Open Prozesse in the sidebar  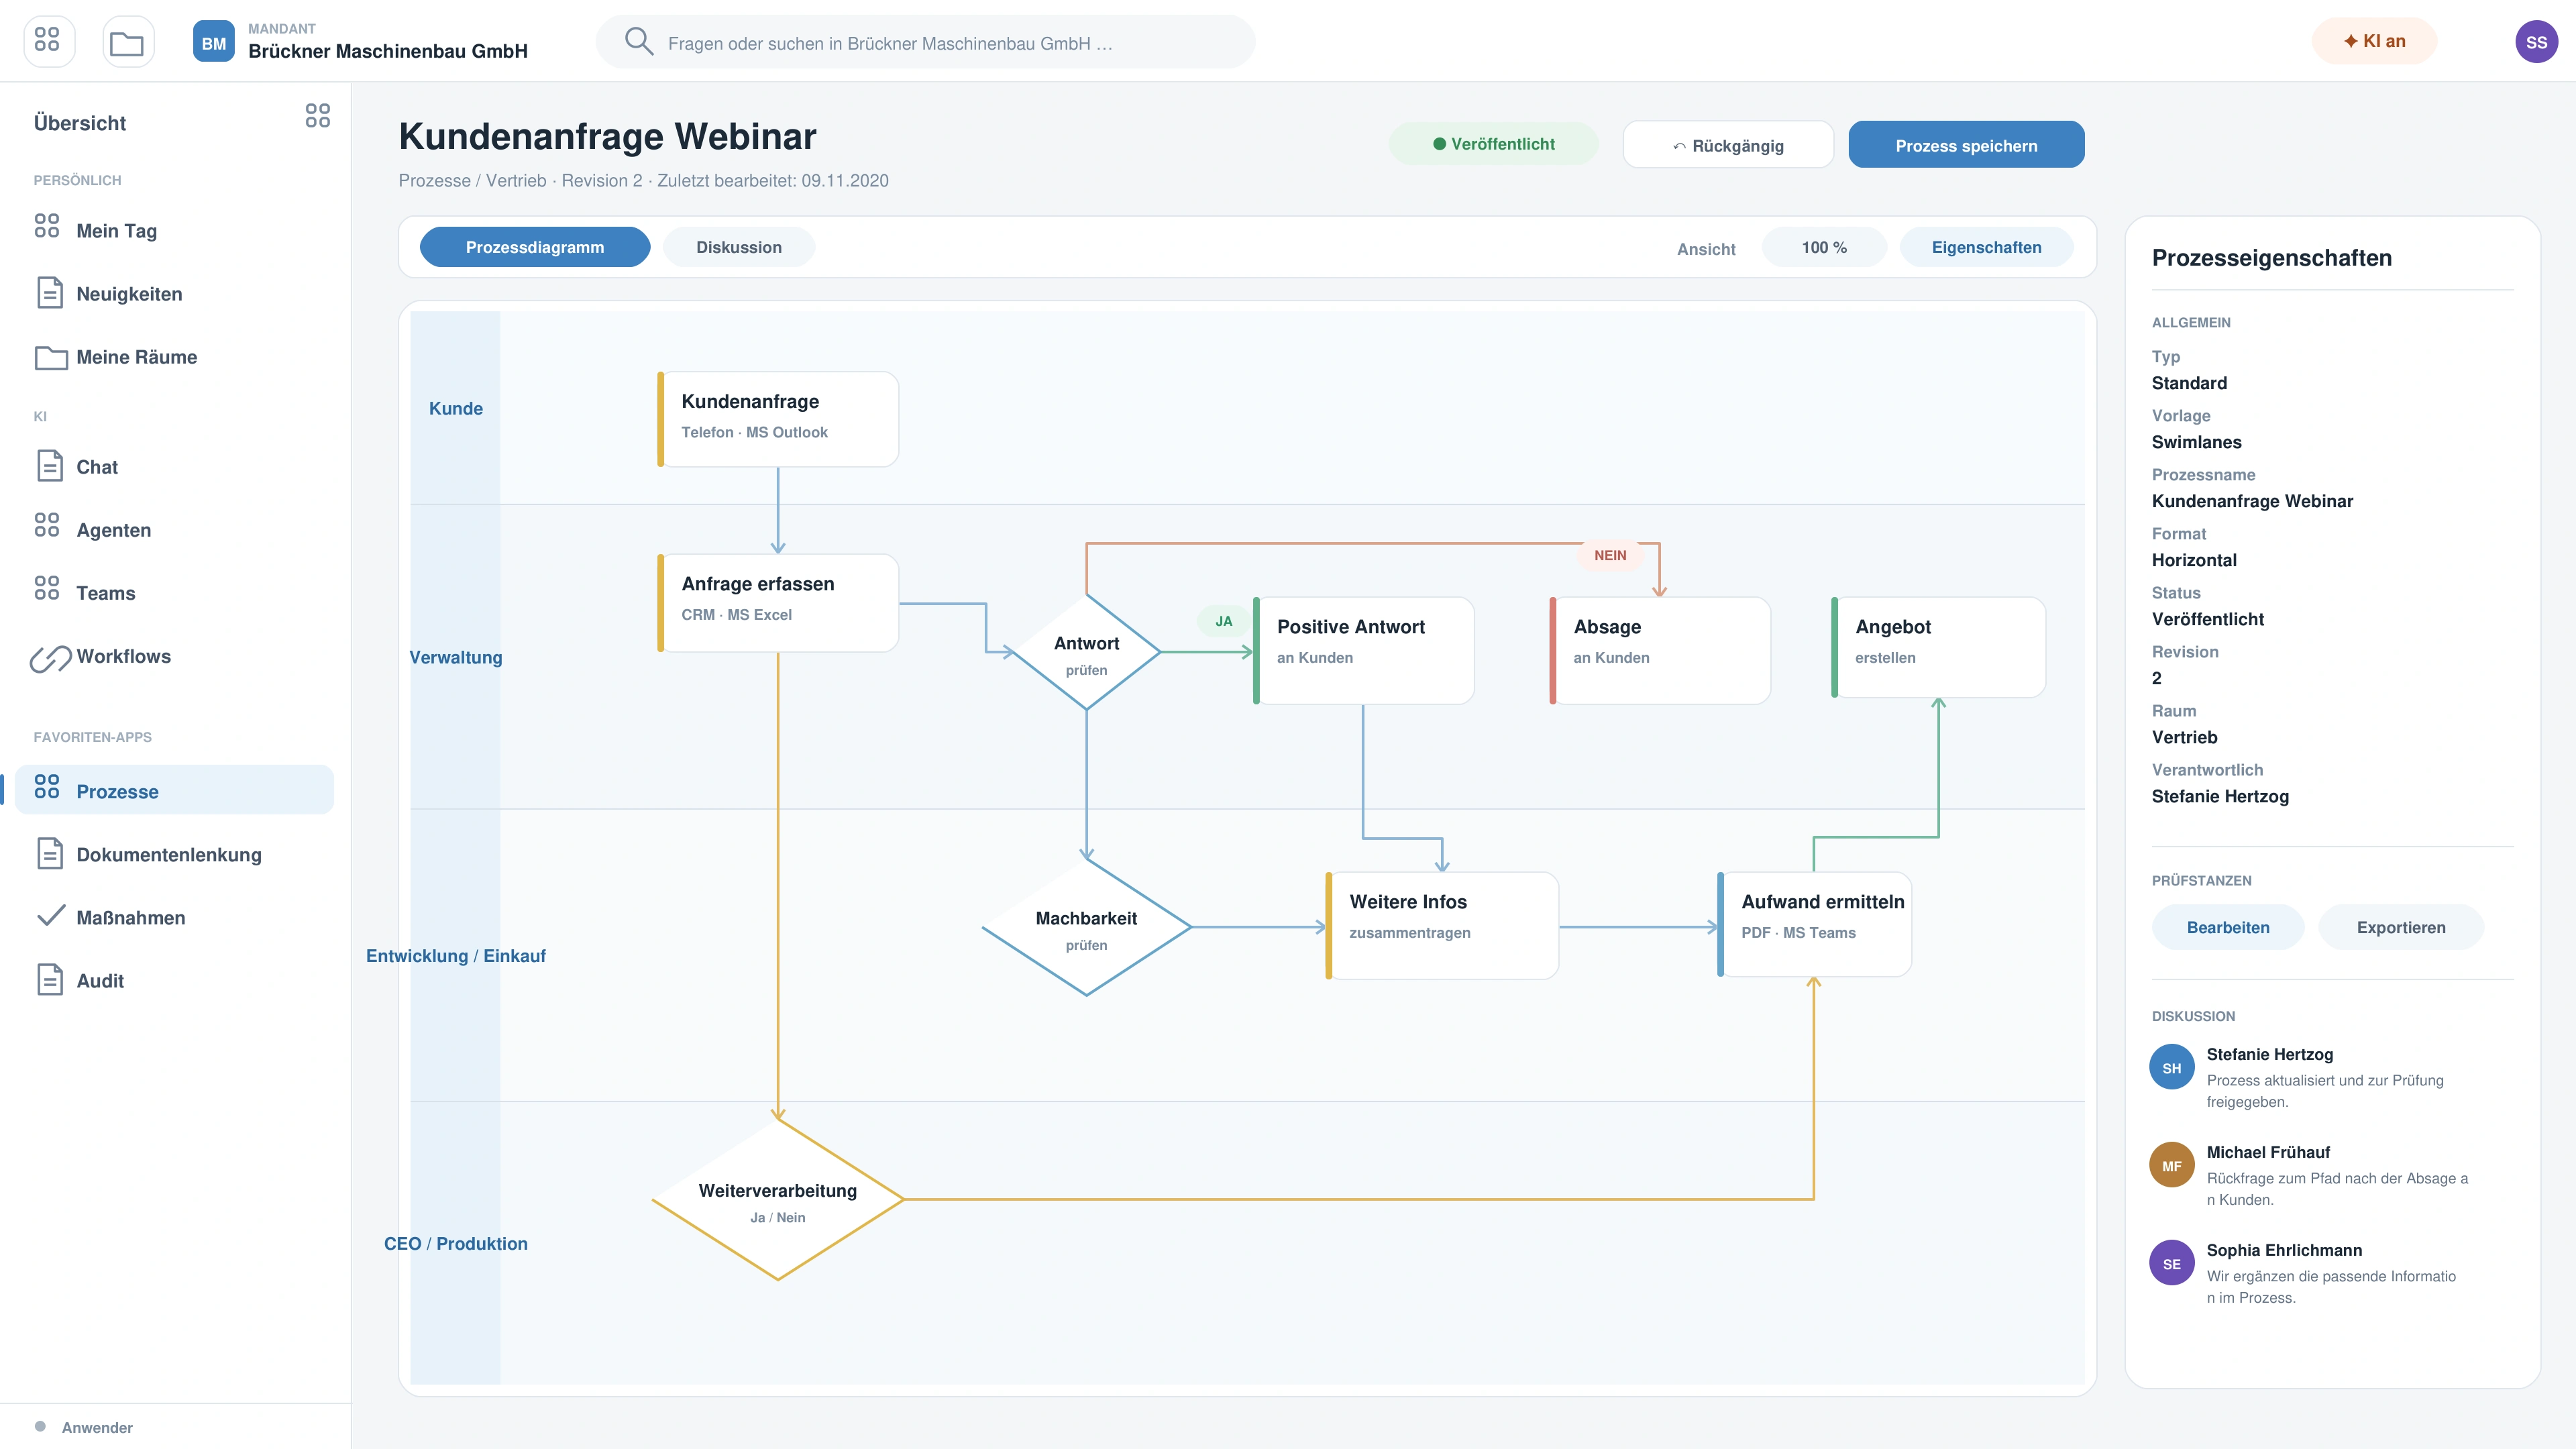(x=174, y=790)
